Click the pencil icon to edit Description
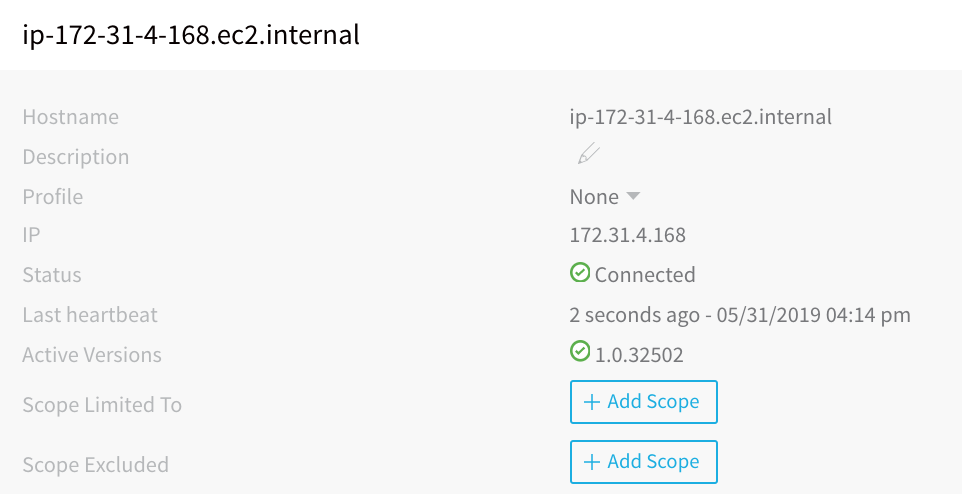 (588, 153)
